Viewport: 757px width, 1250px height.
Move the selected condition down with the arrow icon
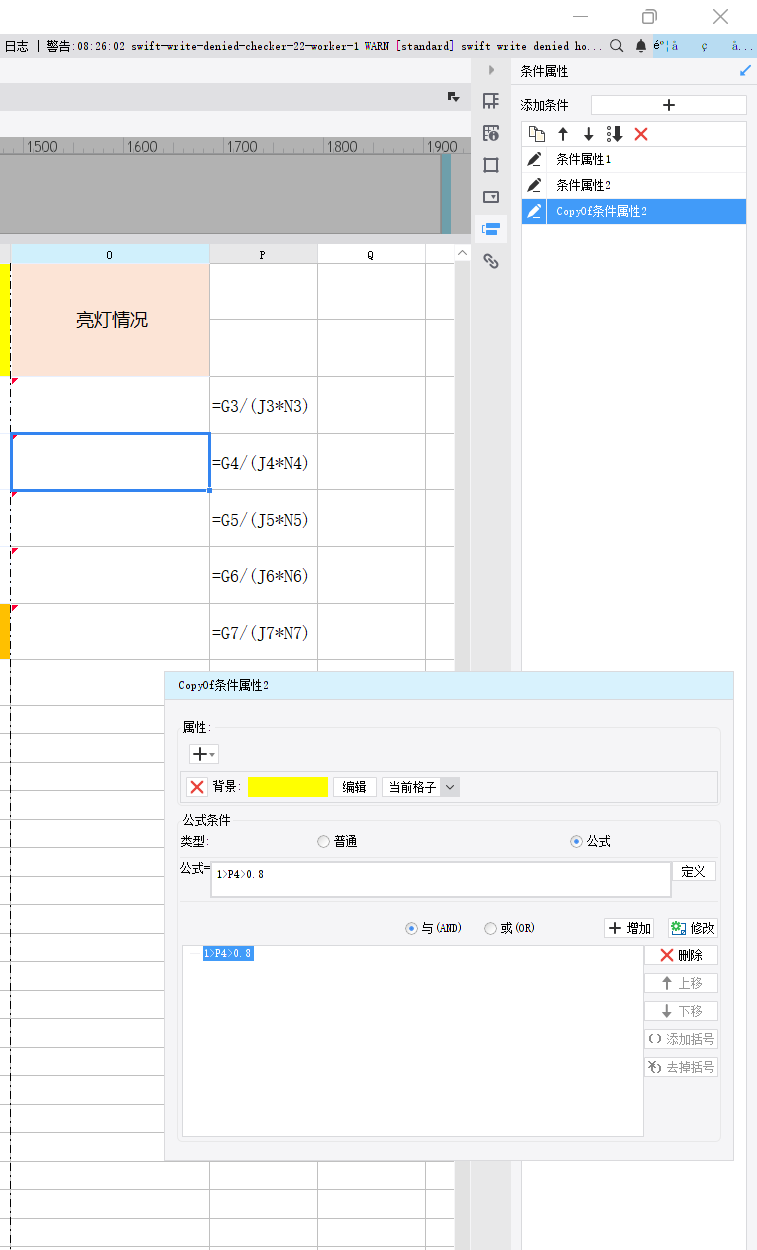pyautogui.click(x=589, y=134)
